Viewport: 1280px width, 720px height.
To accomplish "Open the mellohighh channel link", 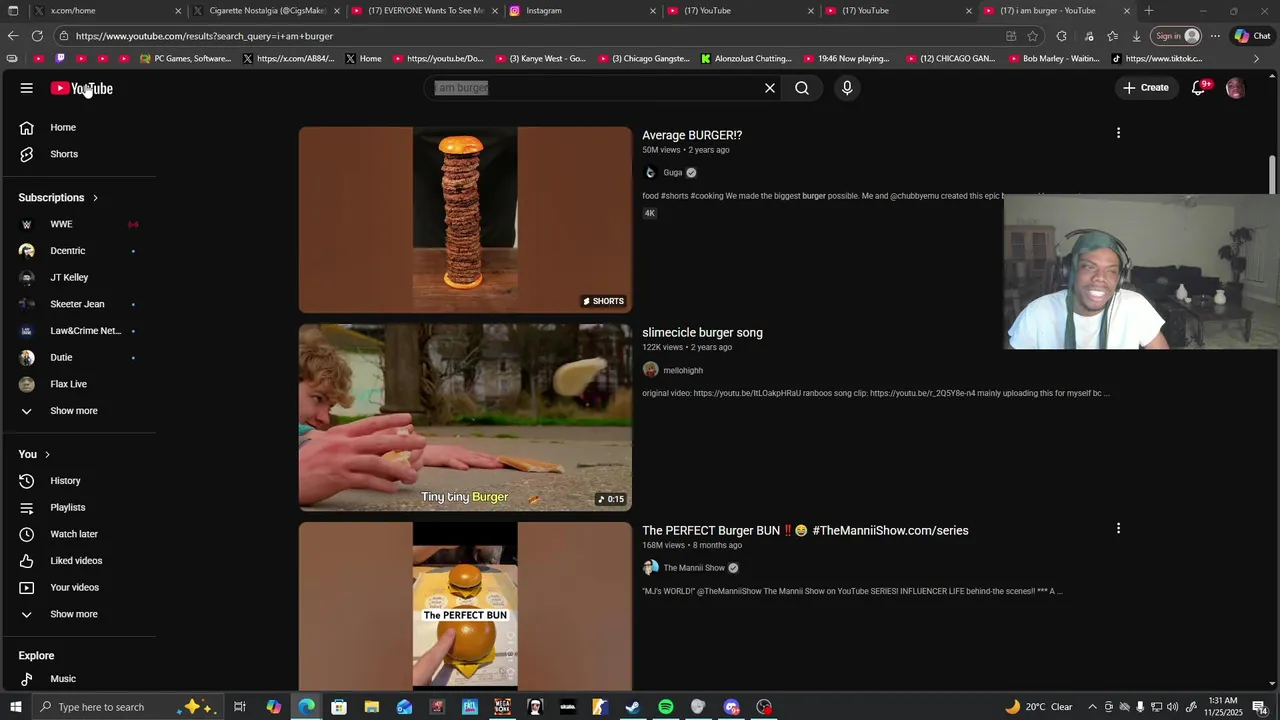I will (683, 371).
